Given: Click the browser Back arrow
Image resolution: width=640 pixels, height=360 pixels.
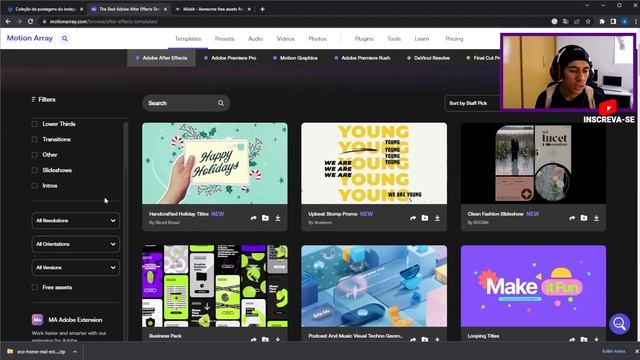Looking at the screenshot, I should (8, 21).
